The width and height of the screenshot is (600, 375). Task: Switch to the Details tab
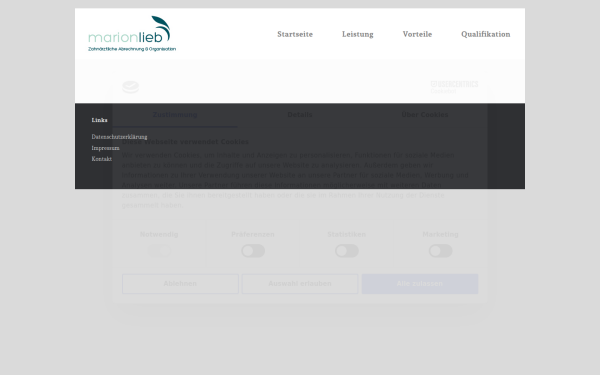click(300, 115)
